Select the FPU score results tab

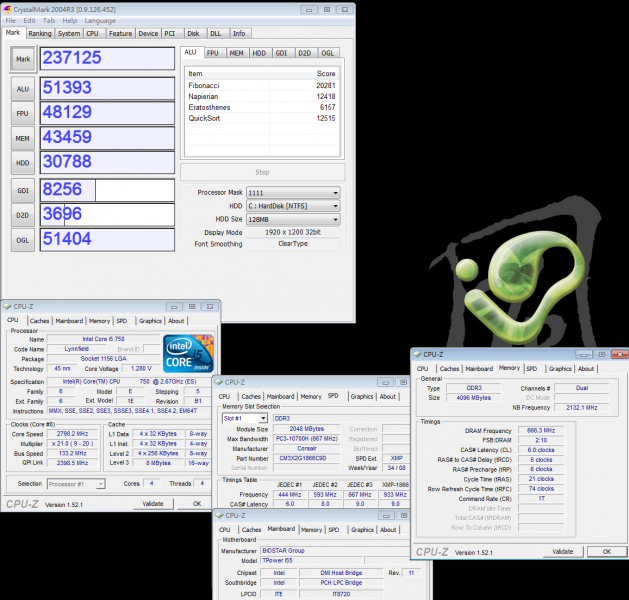(214, 52)
